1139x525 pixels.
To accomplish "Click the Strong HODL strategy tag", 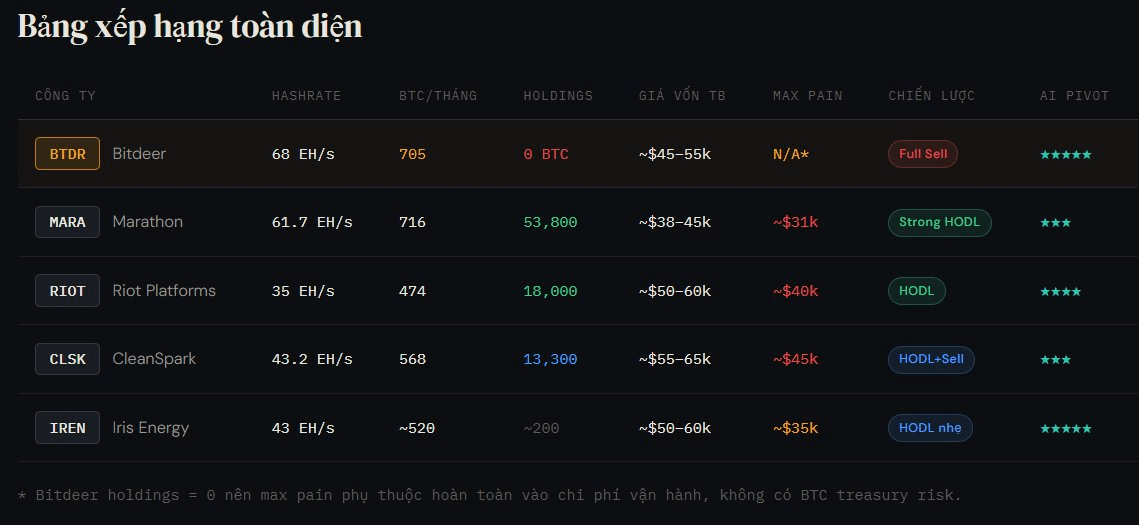I will [x=939, y=222].
